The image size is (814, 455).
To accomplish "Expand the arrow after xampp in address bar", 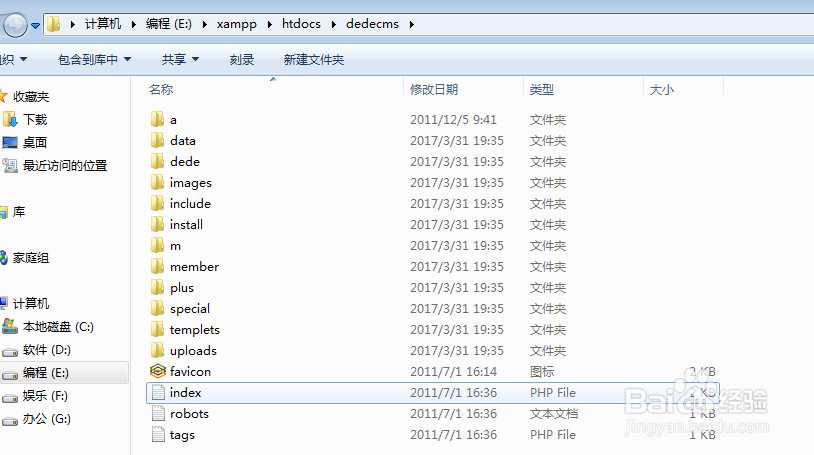I will (269, 24).
